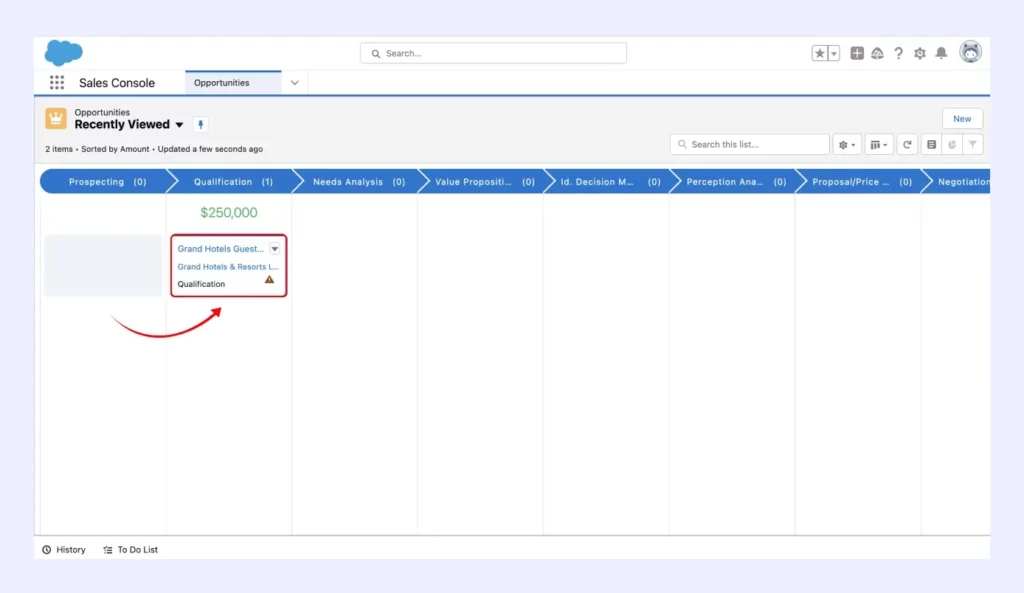Open the App Launcher grid icon
Image resolution: width=1024 pixels, height=593 pixels.
click(57, 82)
